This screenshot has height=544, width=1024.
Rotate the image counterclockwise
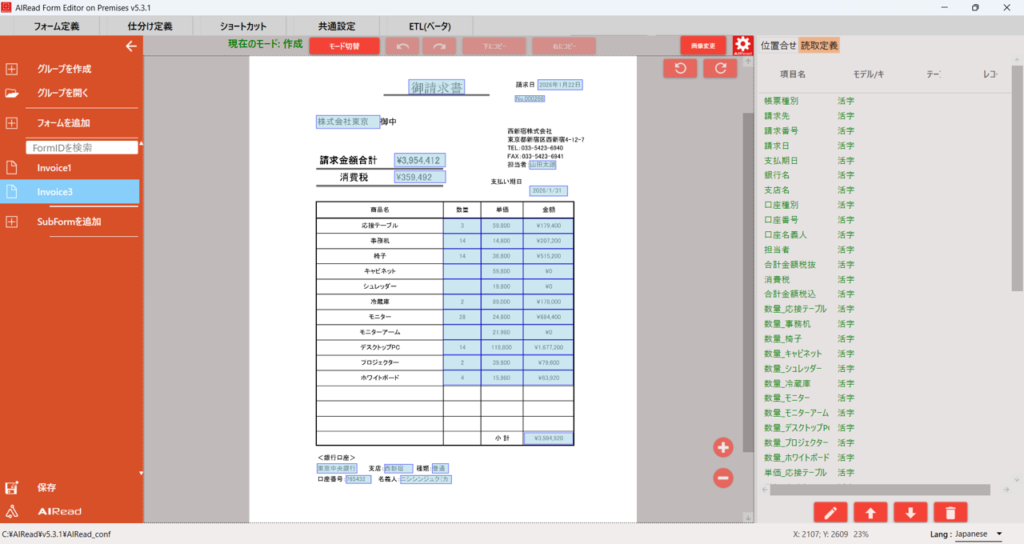[x=680, y=68]
